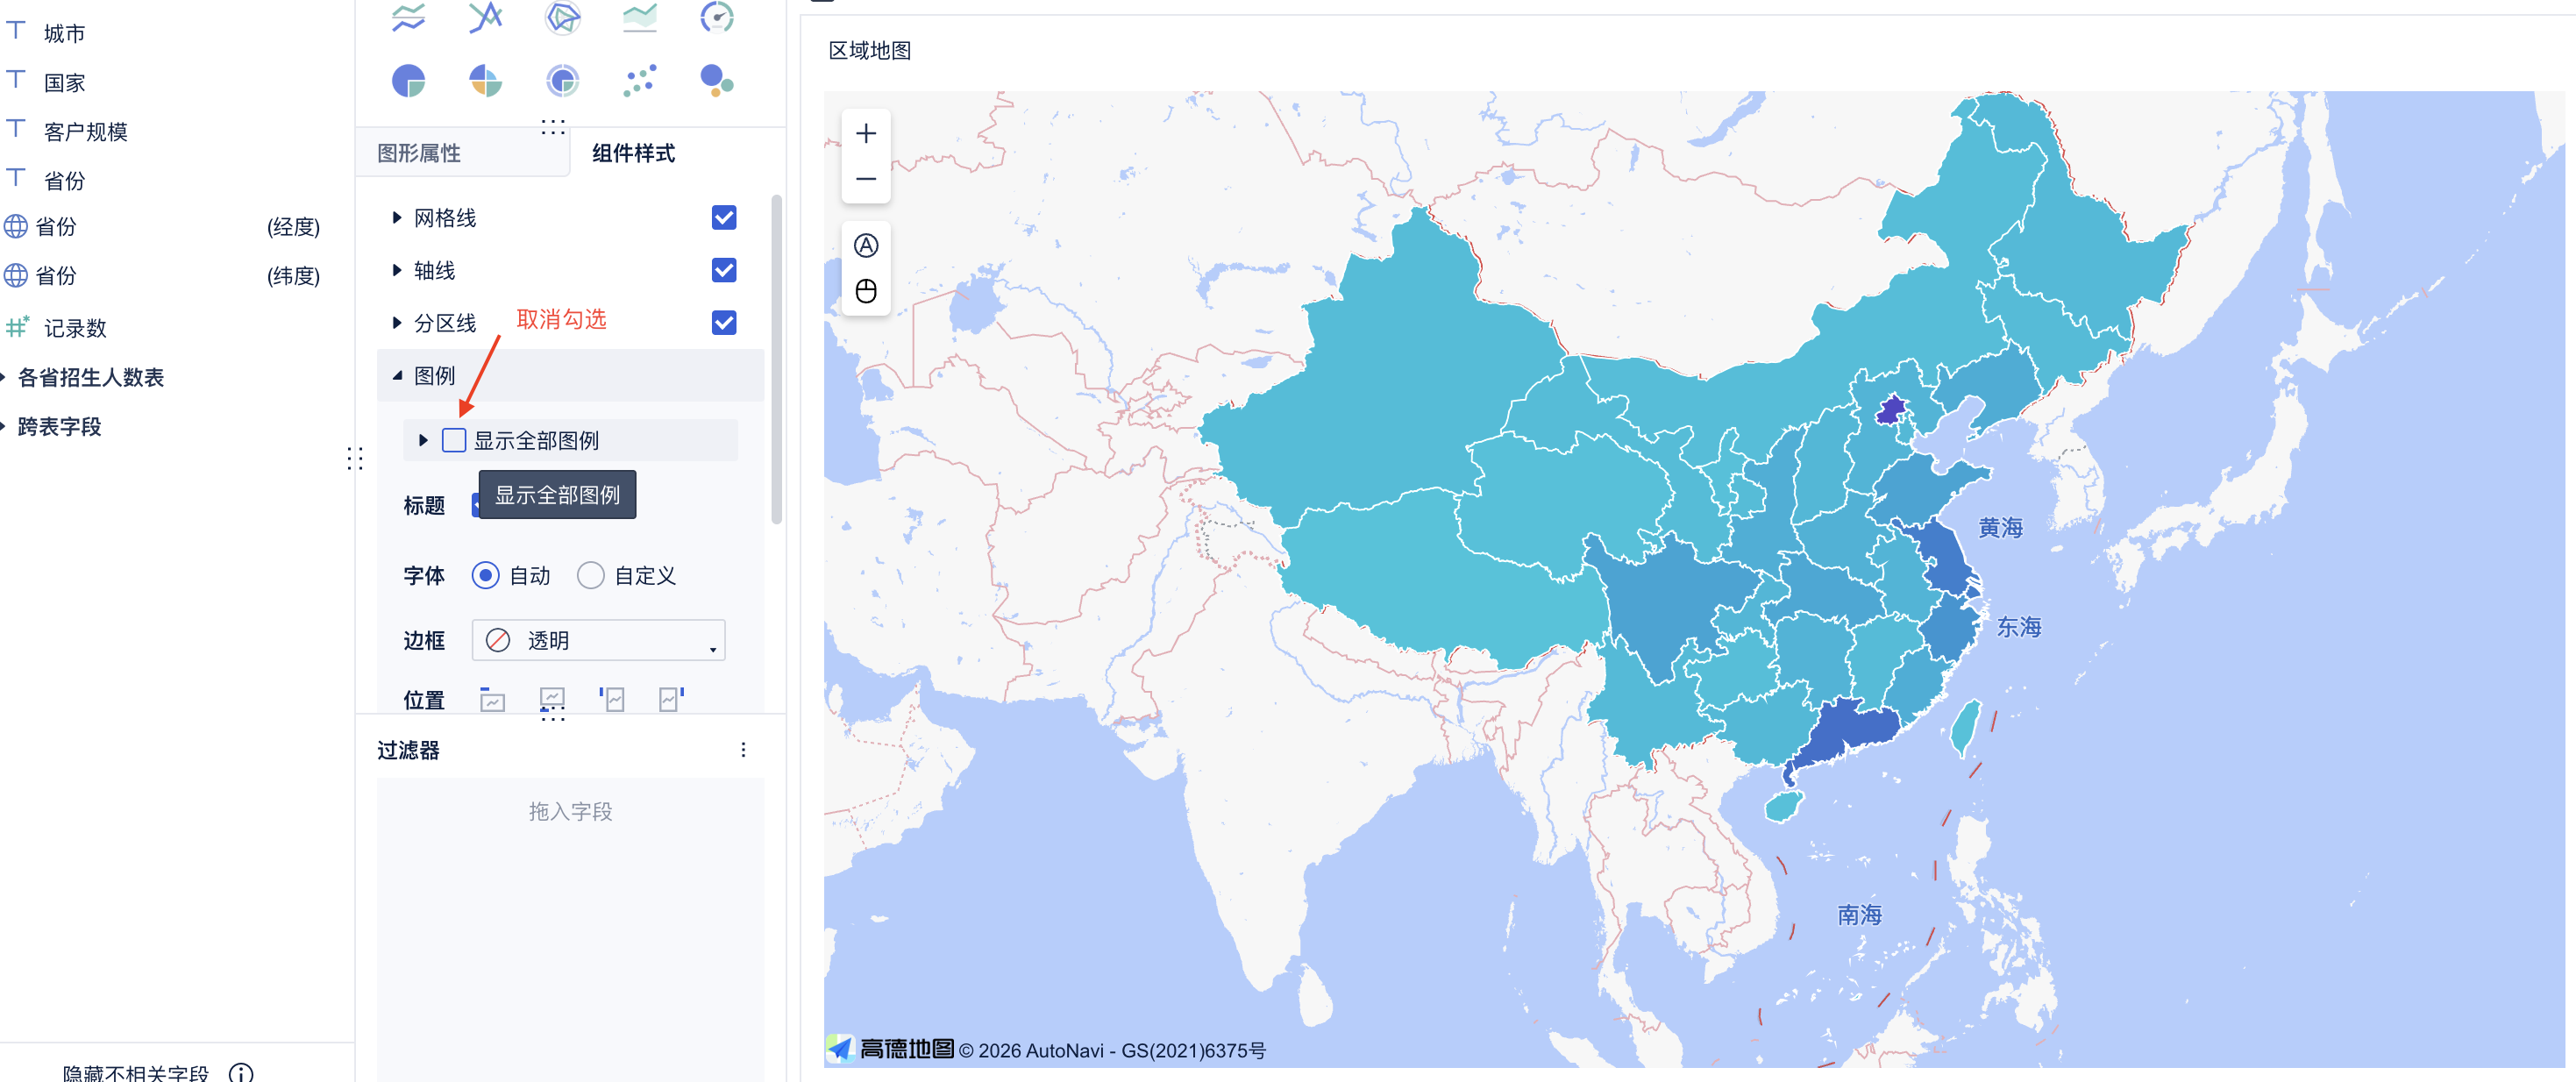Select the 自定义 font radio button
Screen dimensions: 2576x1082
click(x=590, y=576)
